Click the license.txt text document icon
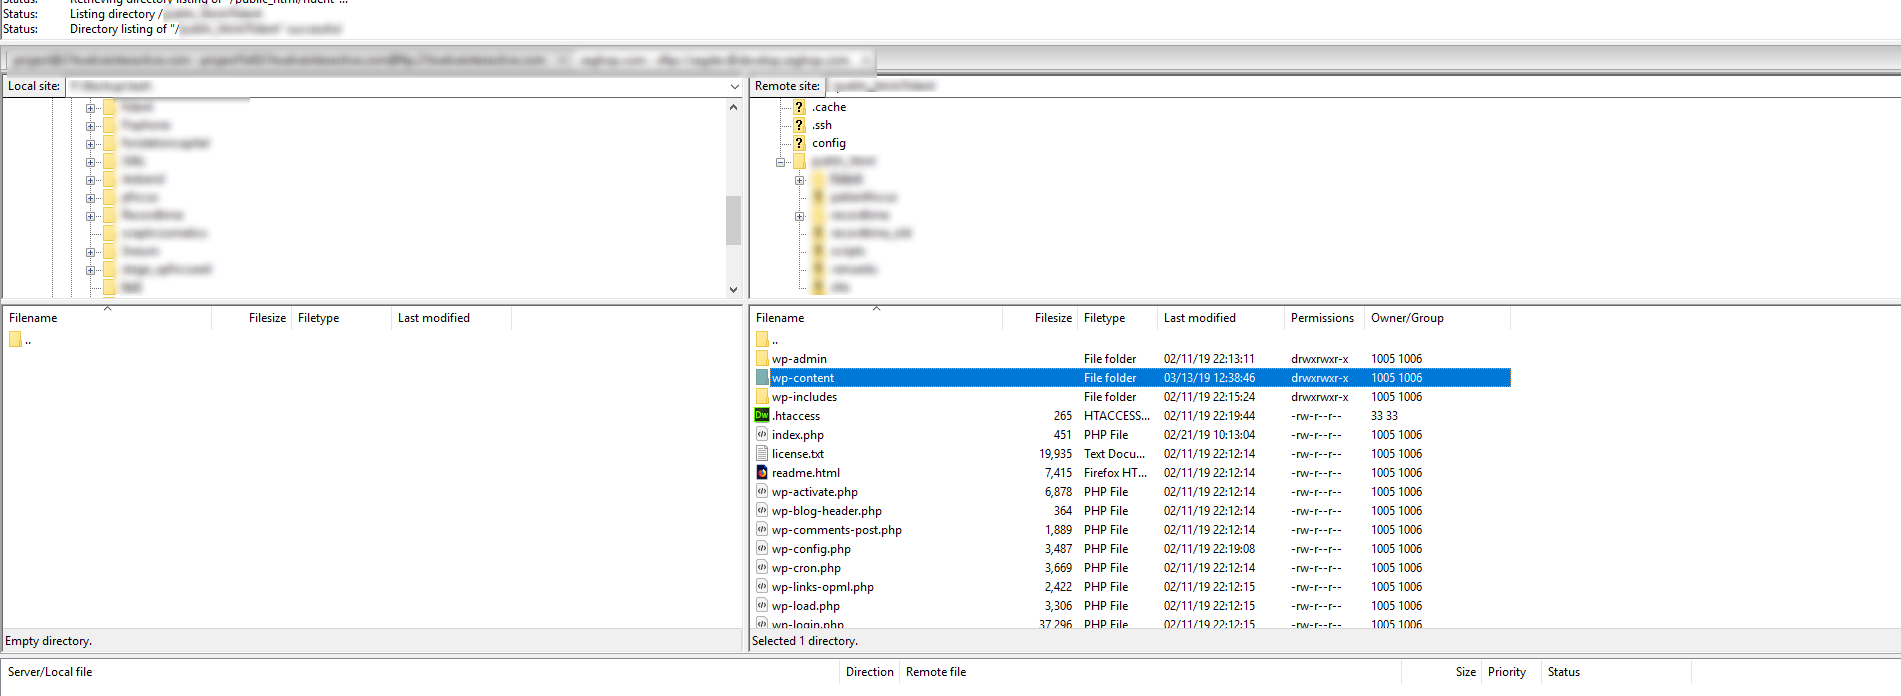This screenshot has height=696, width=1901. point(762,453)
